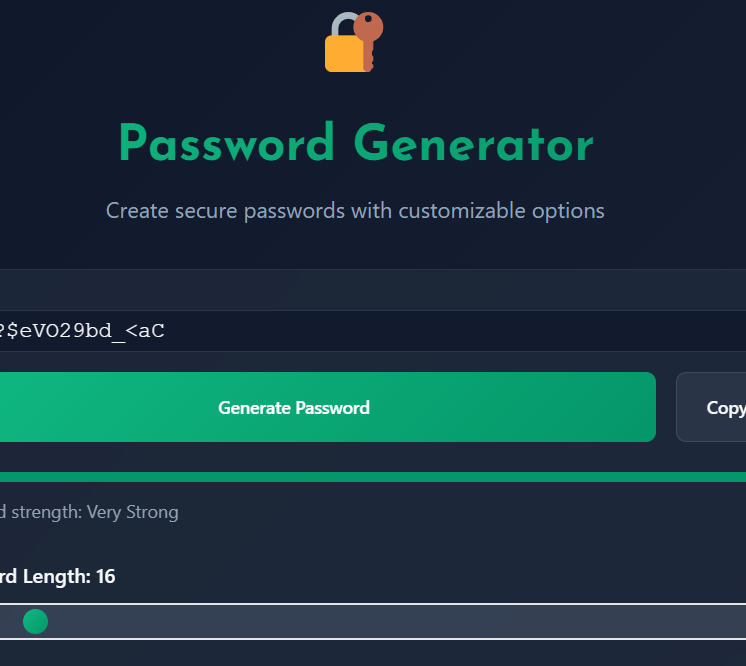Click the lock and key logo icon

click(x=354, y=42)
